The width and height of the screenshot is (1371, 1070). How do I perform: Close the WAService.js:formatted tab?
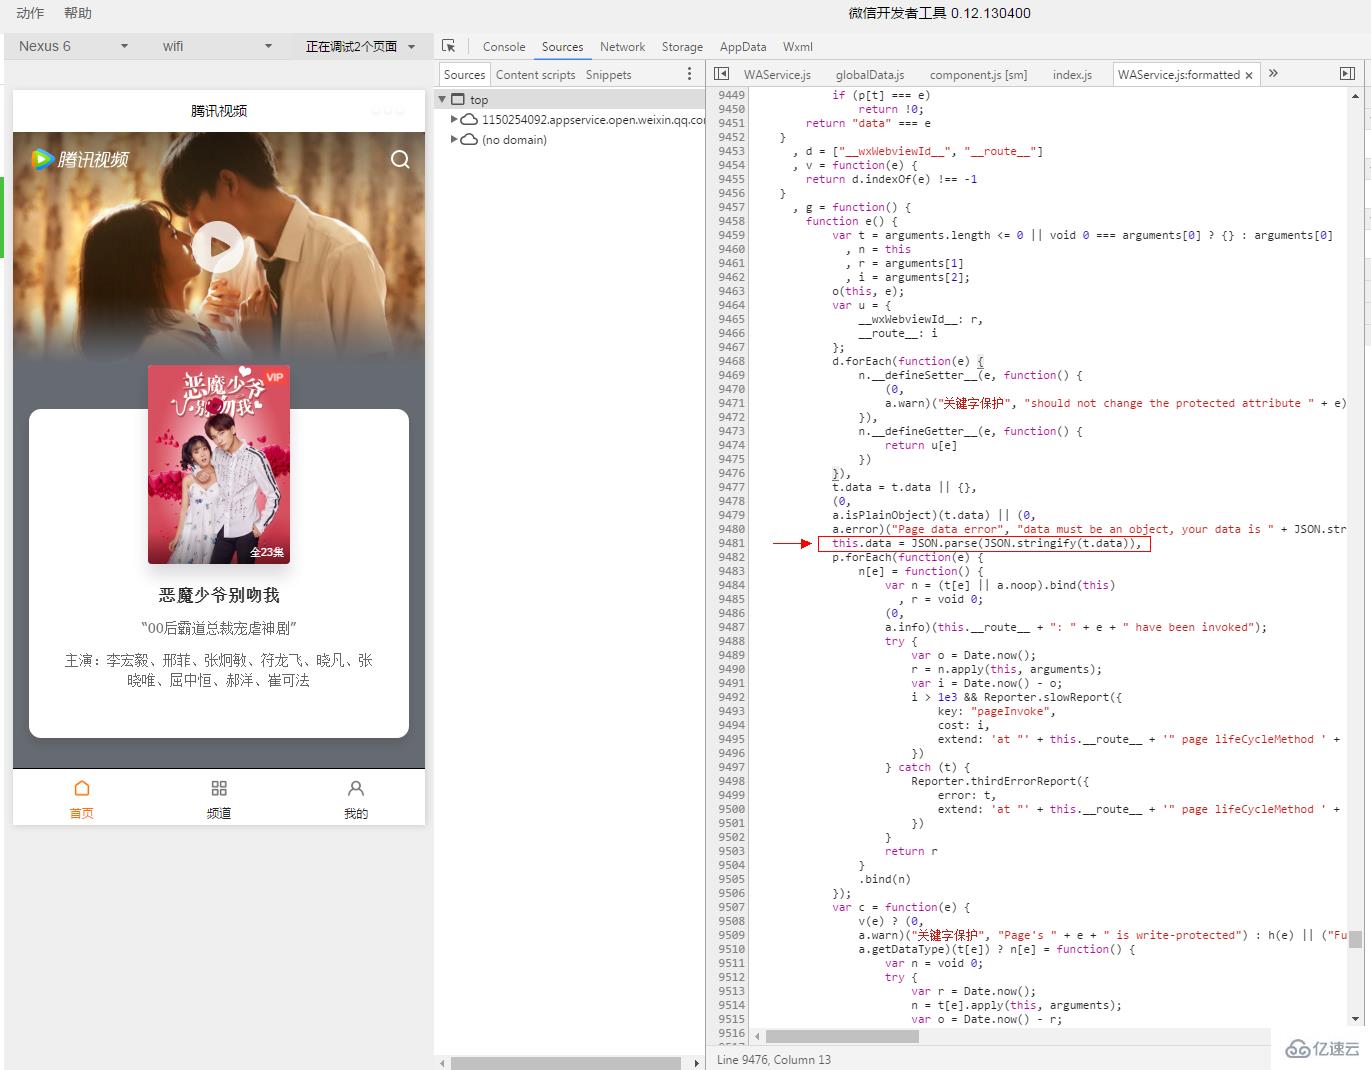click(1249, 75)
